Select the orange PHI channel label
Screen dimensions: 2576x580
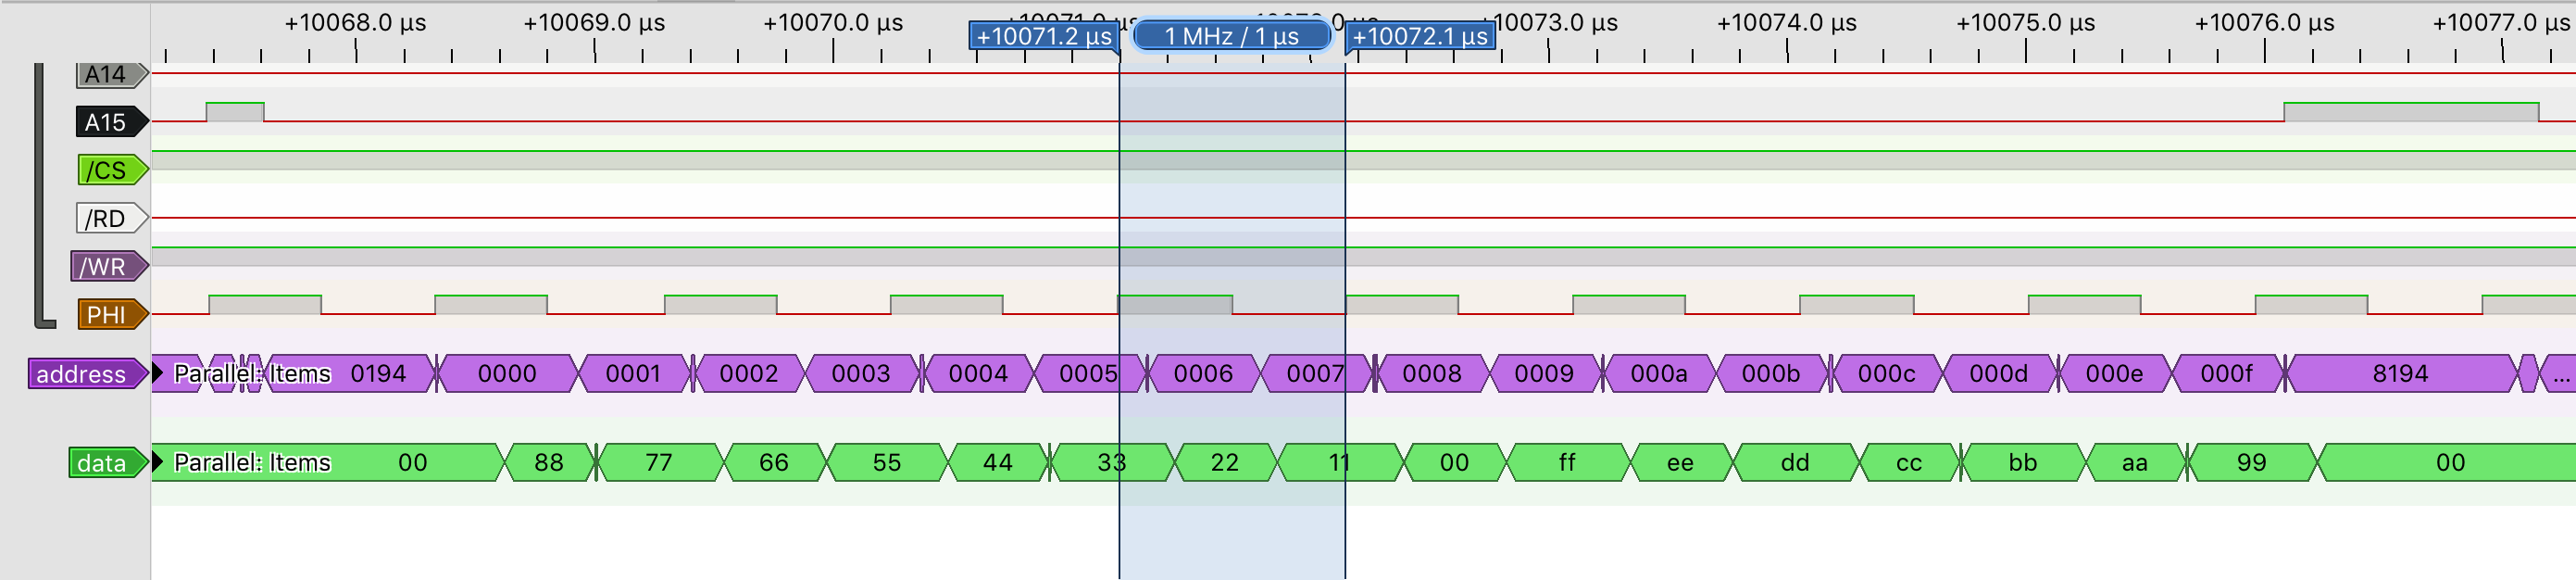(109, 314)
